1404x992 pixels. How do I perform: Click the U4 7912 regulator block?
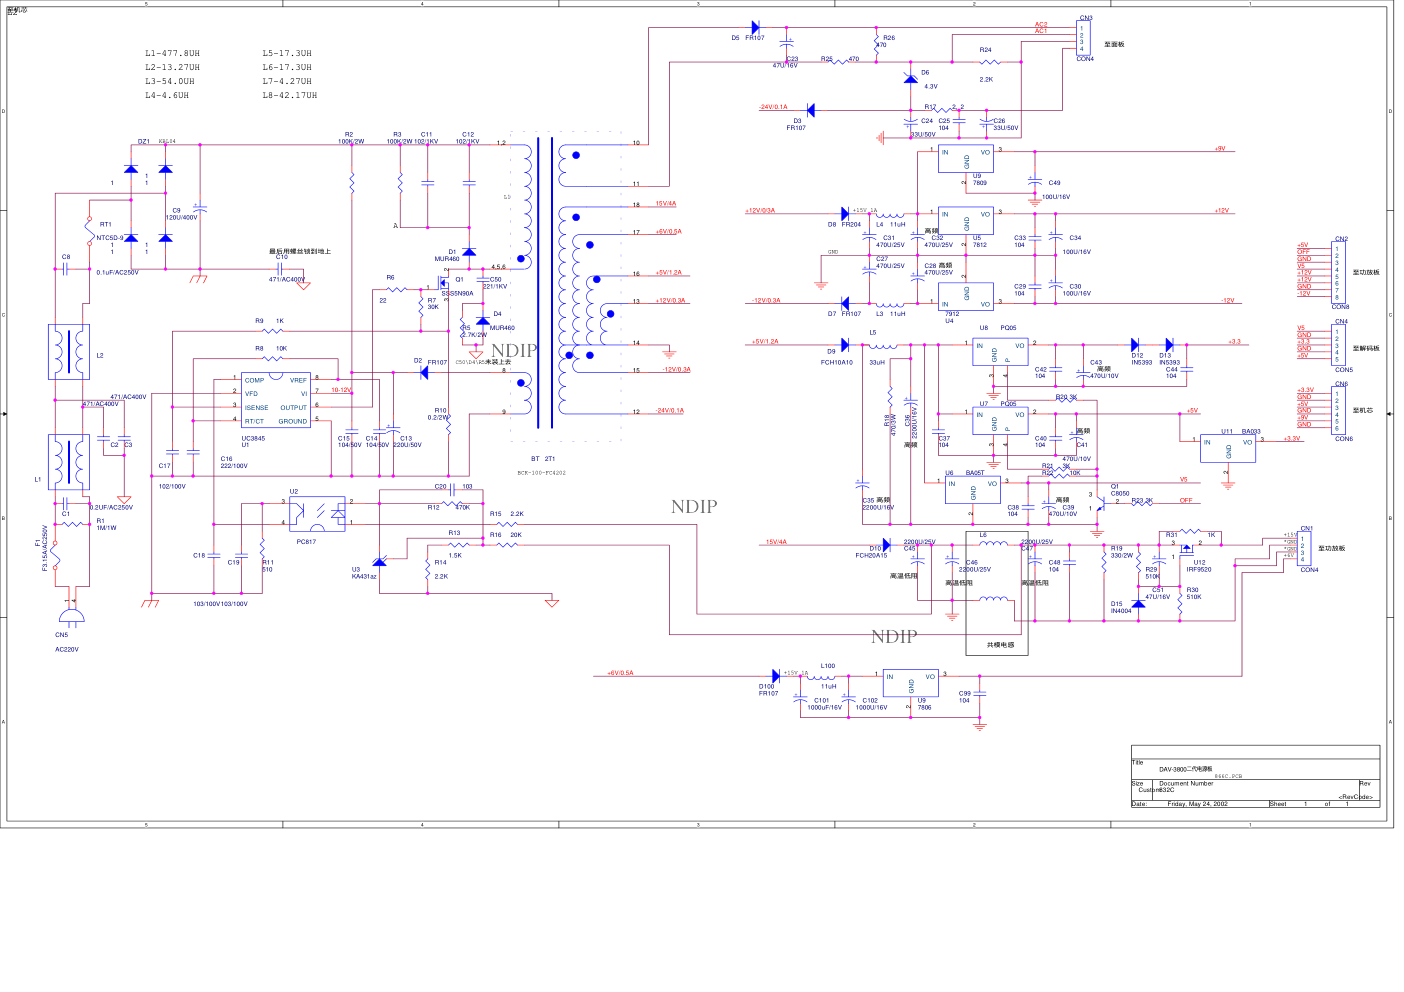click(965, 296)
